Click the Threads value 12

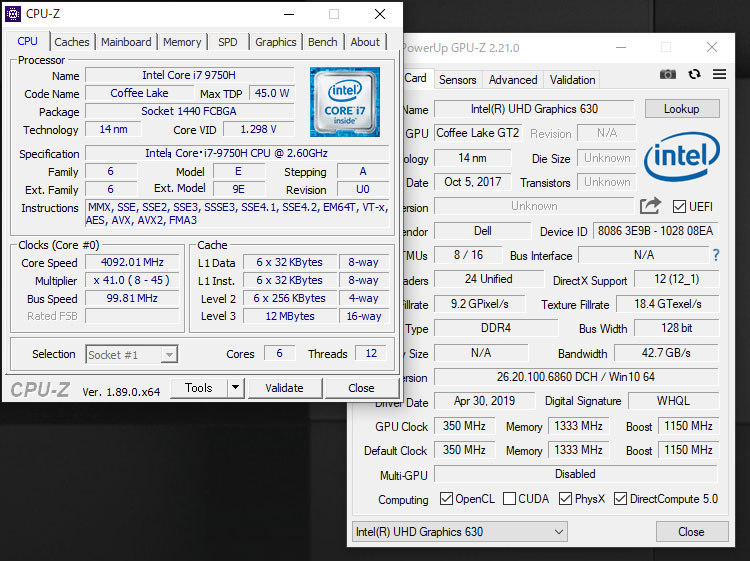coord(371,353)
